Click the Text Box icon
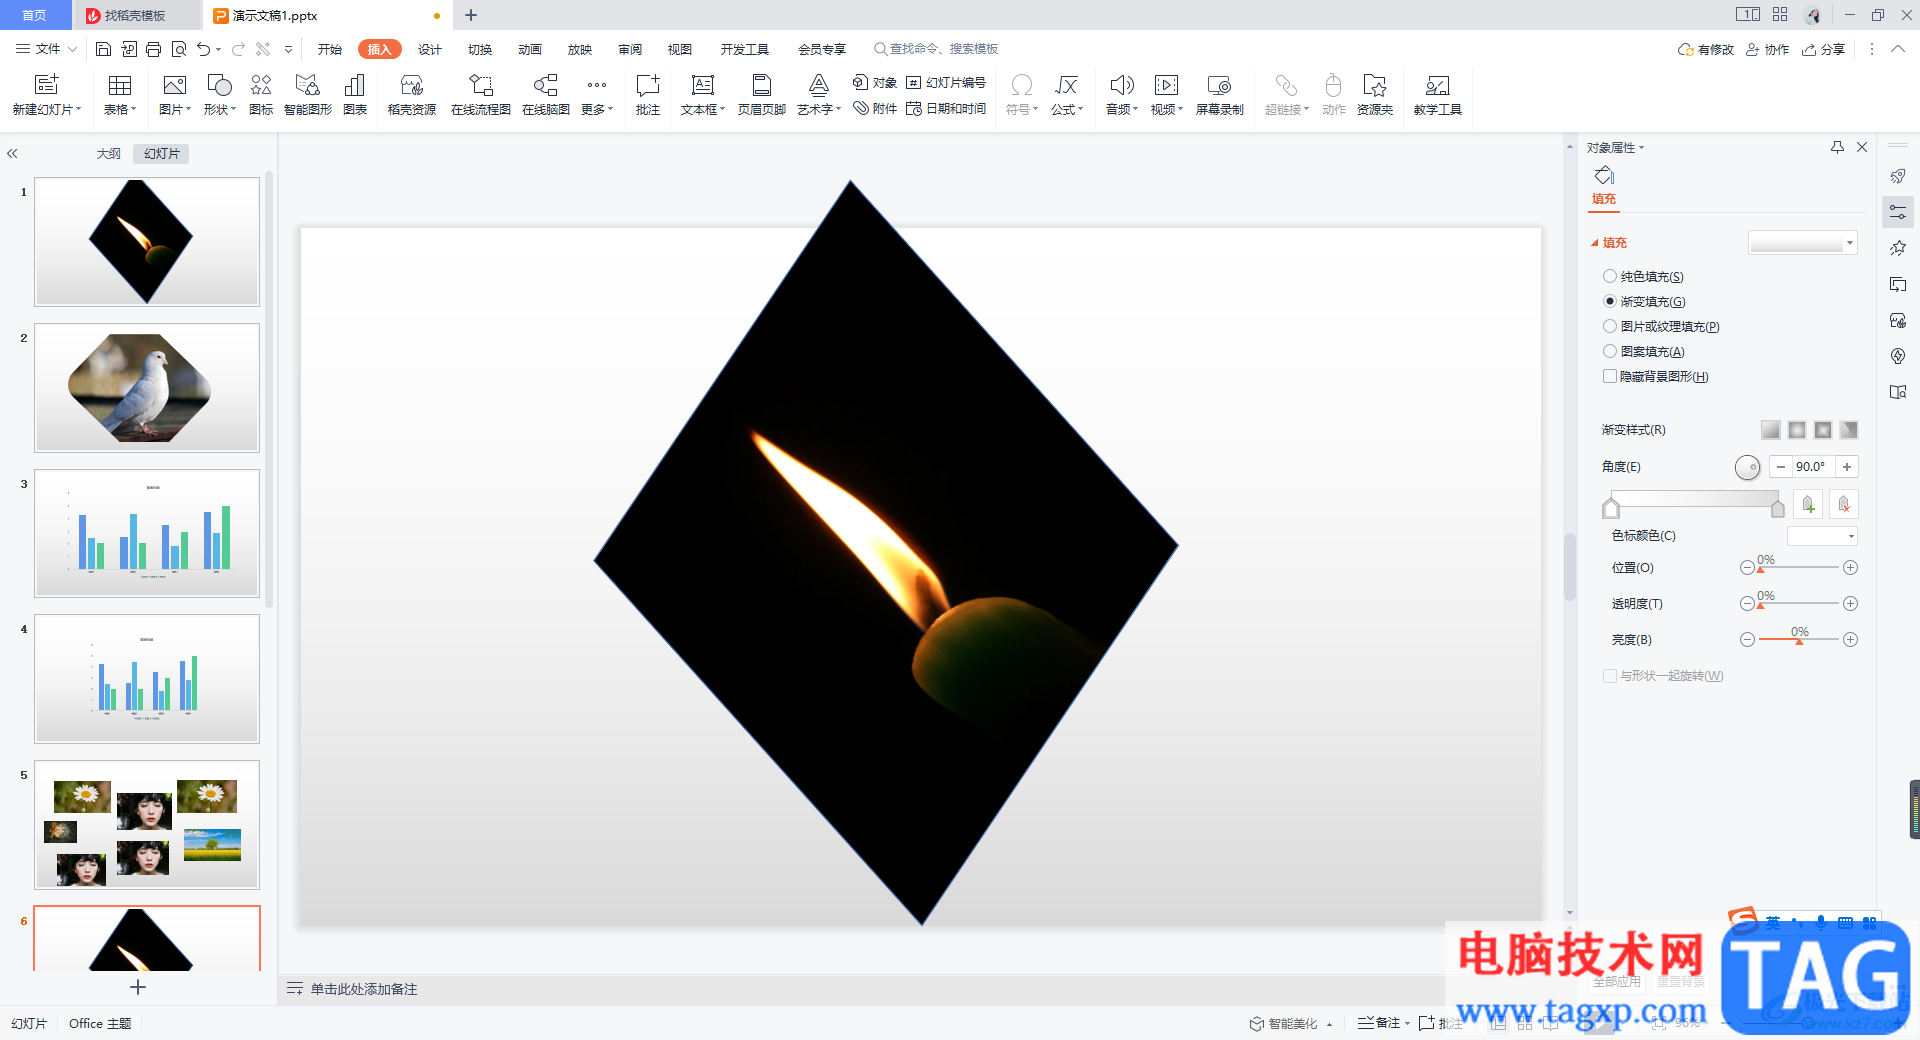The image size is (1920, 1040). coord(703,85)
